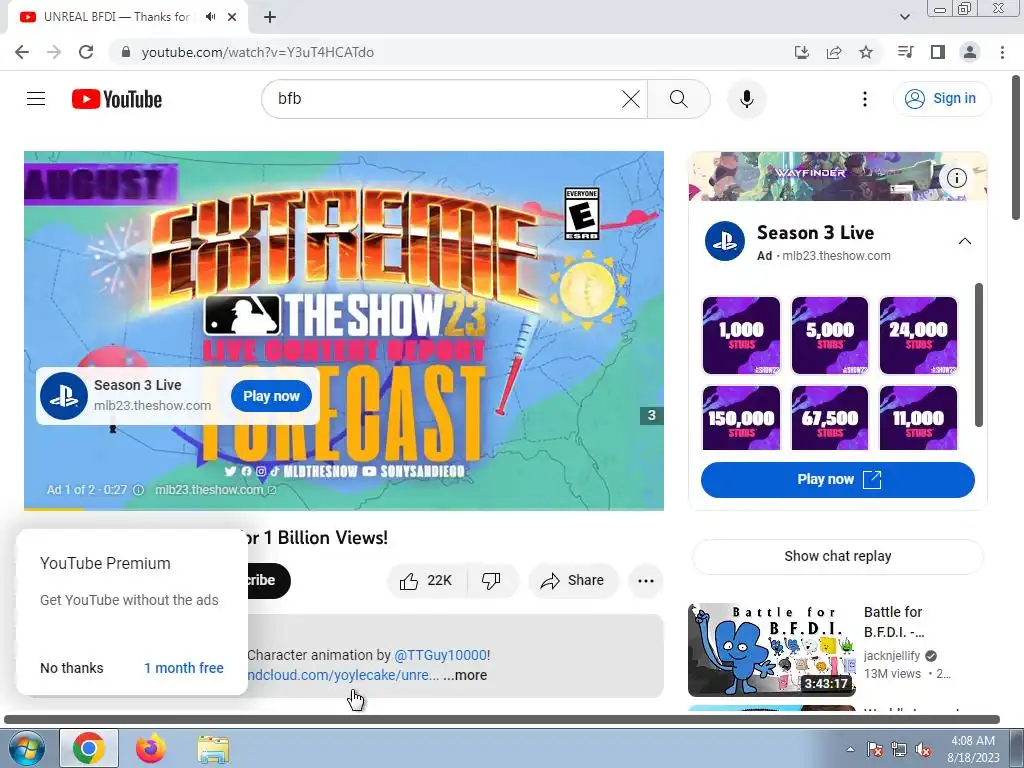The image size is (1024, 768).
Task: Click the horizontal scrollbar at page bottom
Action: 502,720
